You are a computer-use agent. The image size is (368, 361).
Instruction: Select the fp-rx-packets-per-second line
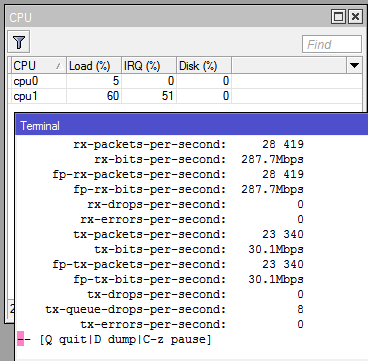pyautogui.click(x=178, y=174)
